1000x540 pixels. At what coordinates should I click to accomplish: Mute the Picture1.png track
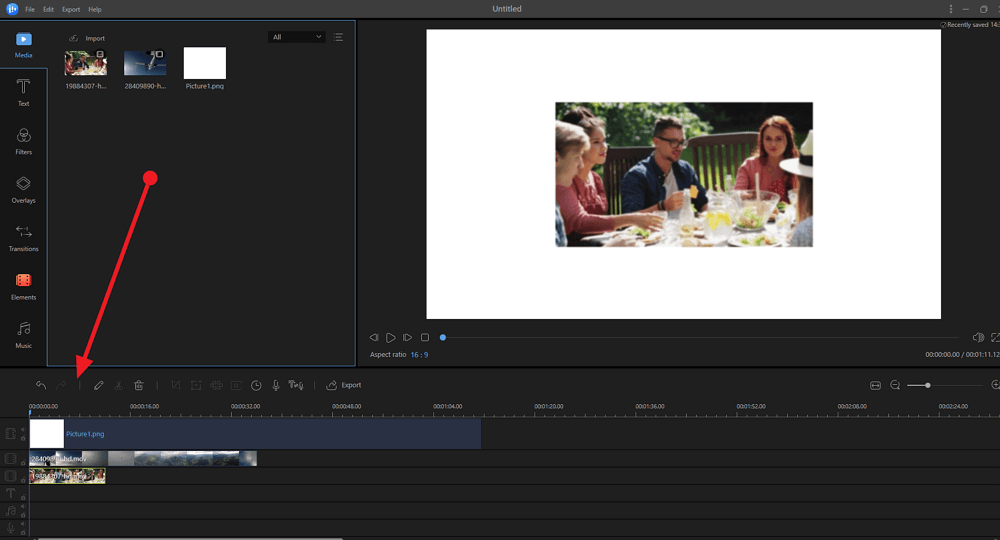point(23,429)
